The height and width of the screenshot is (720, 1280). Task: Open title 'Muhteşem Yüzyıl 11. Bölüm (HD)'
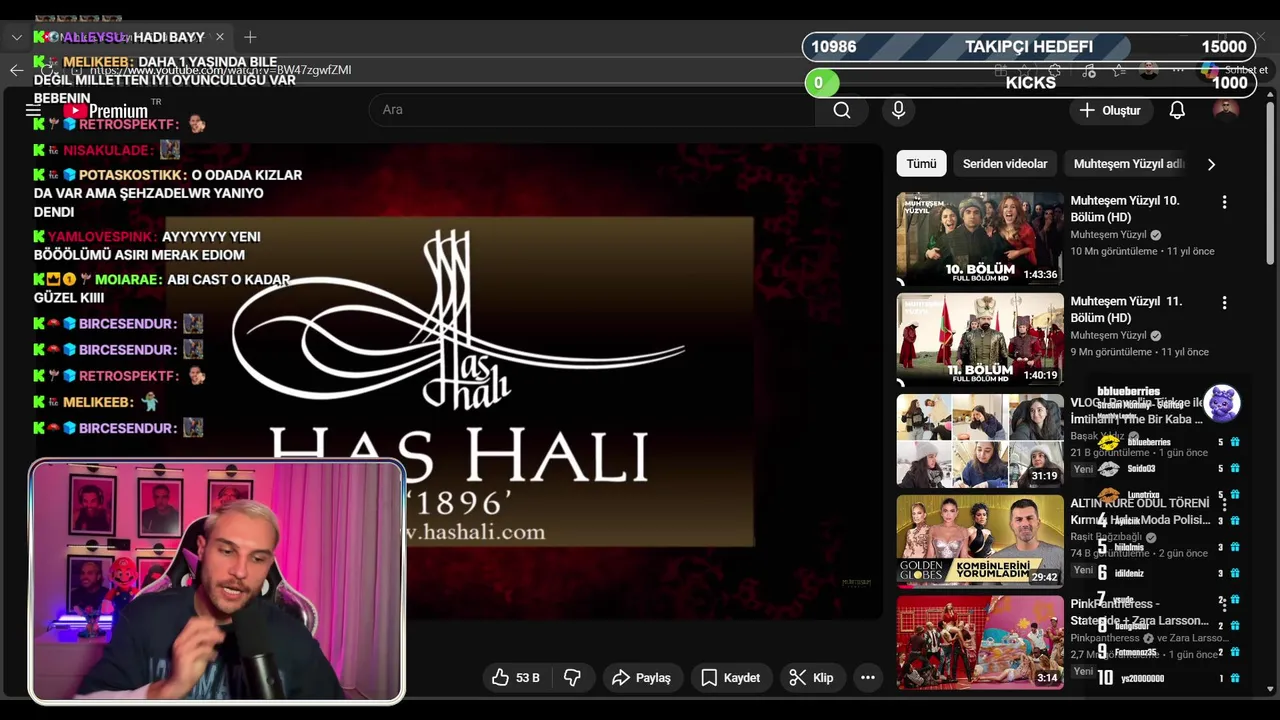tap(1126, 310)
